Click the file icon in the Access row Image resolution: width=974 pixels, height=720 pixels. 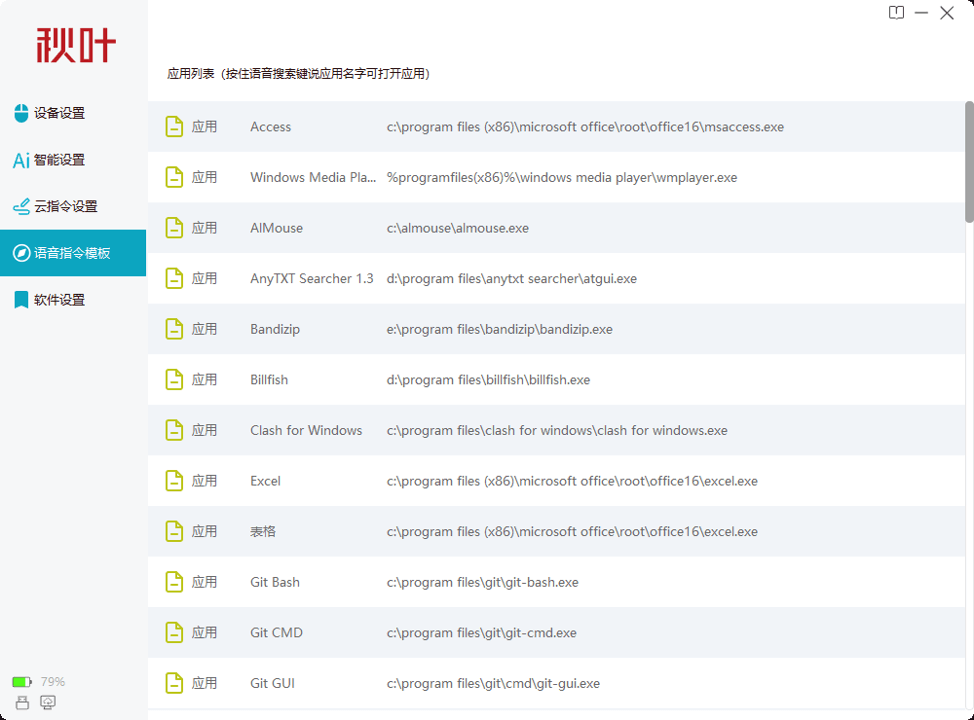[174, 127]
